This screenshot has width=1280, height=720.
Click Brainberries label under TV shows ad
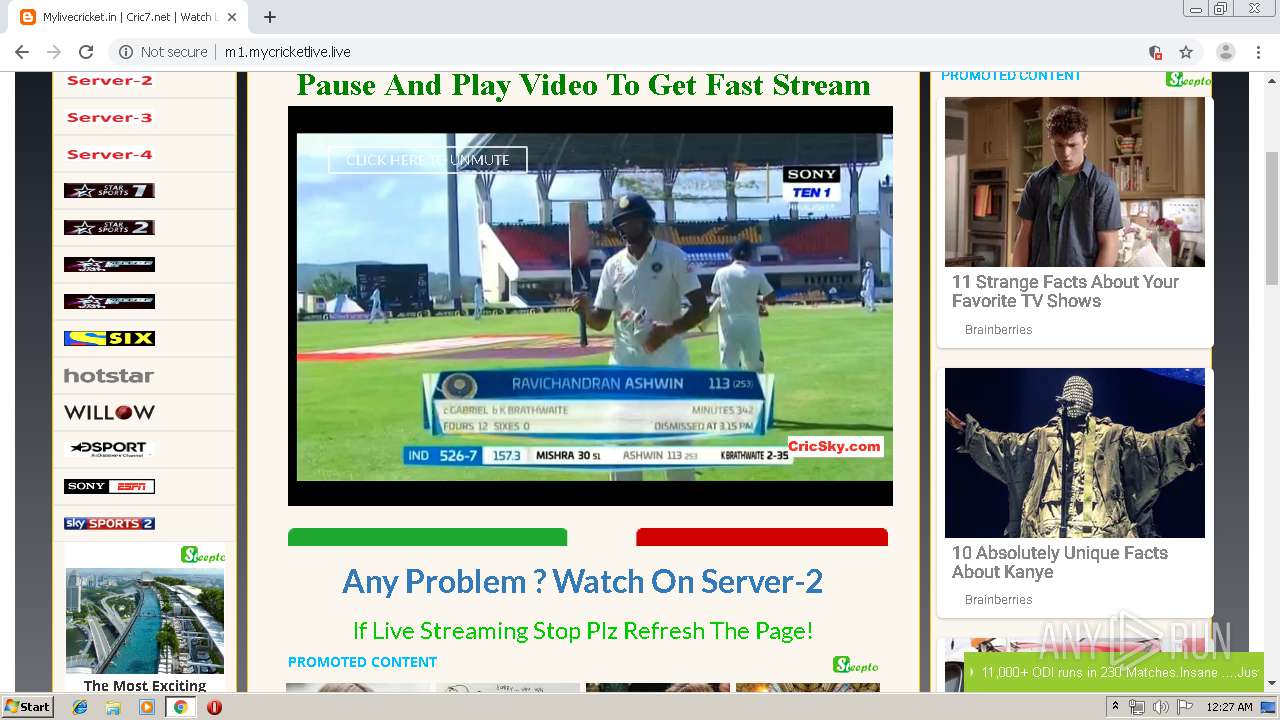[x=998, y=330]
